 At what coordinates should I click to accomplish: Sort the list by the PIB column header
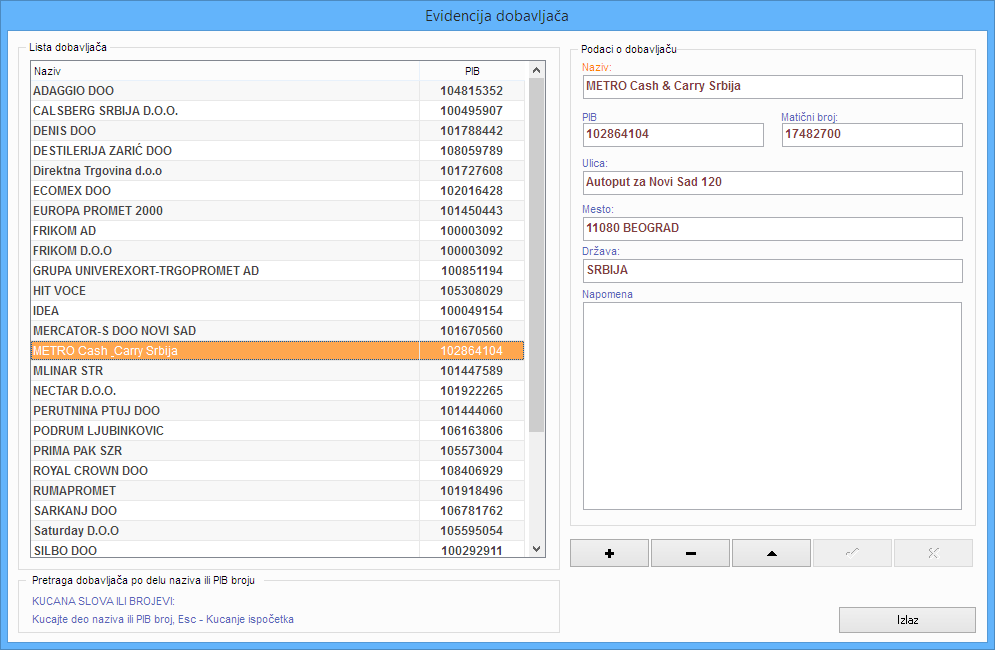tap(472, 71)
